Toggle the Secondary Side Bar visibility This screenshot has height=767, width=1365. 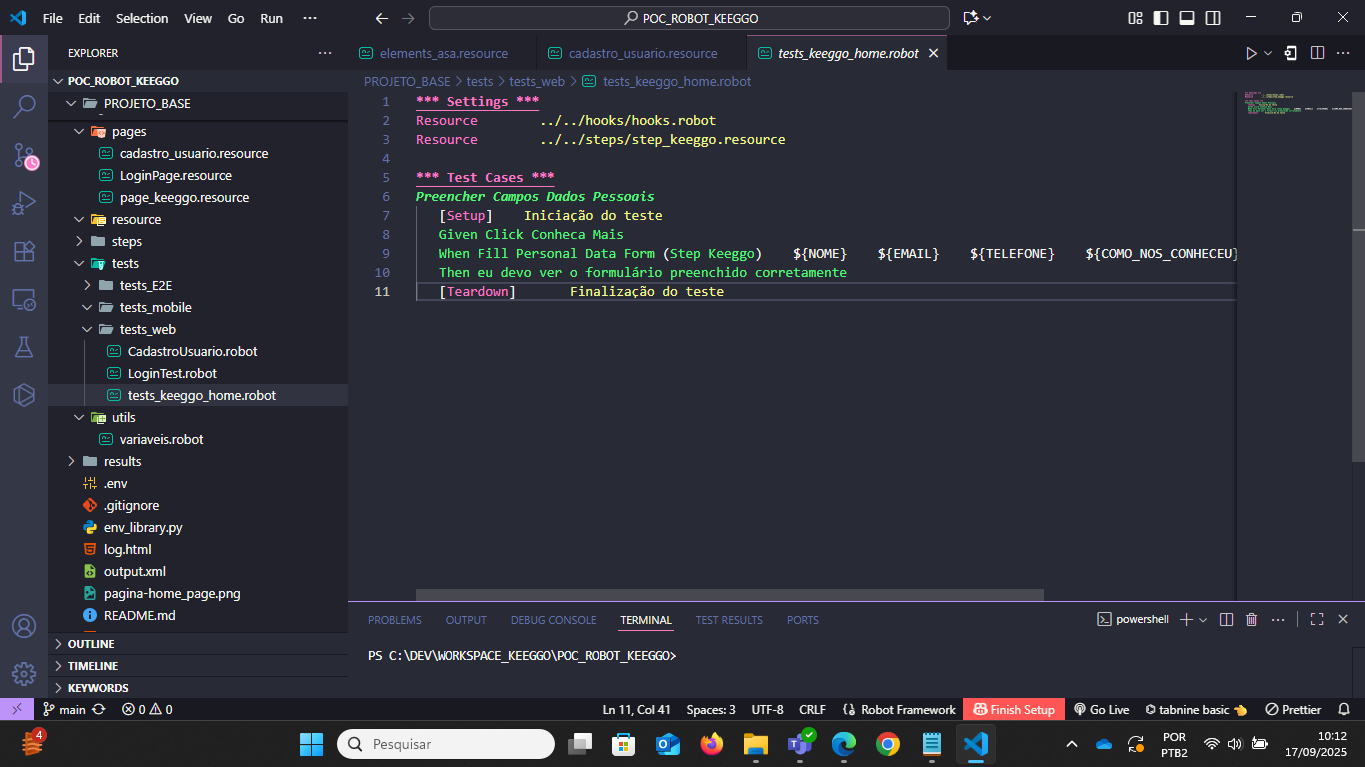click(1213, 18)
